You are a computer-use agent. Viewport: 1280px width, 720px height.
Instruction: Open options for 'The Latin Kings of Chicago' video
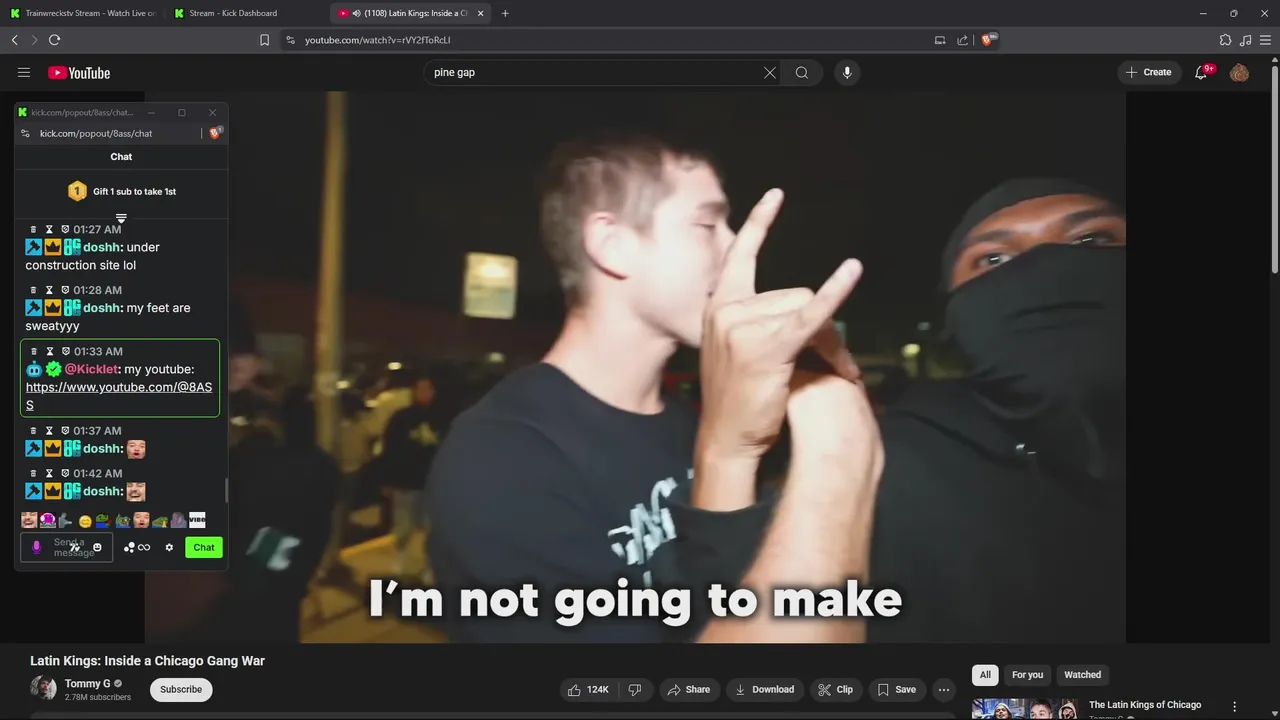(1235, 706)
